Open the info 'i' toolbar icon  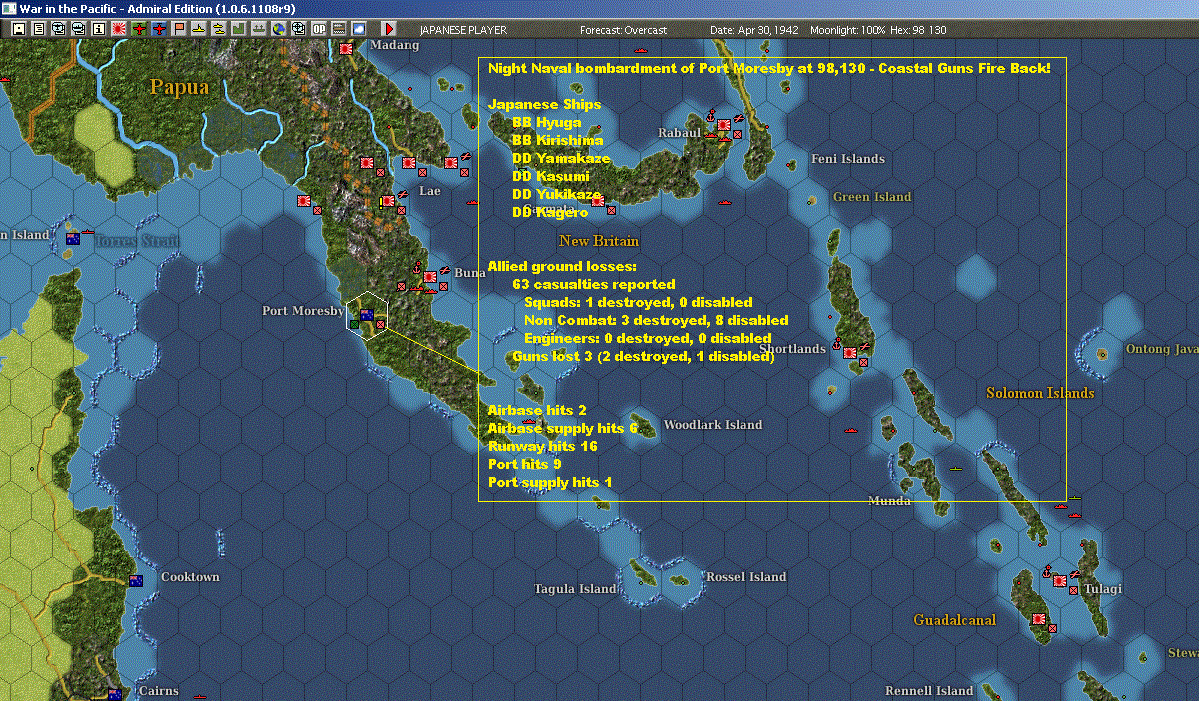coord(99,29)
